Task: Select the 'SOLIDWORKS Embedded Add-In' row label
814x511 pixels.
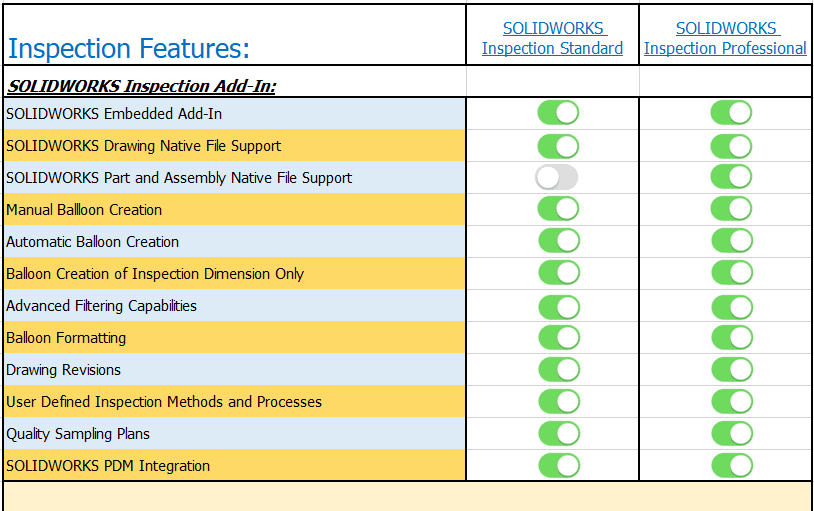Action: coord(114,114)
